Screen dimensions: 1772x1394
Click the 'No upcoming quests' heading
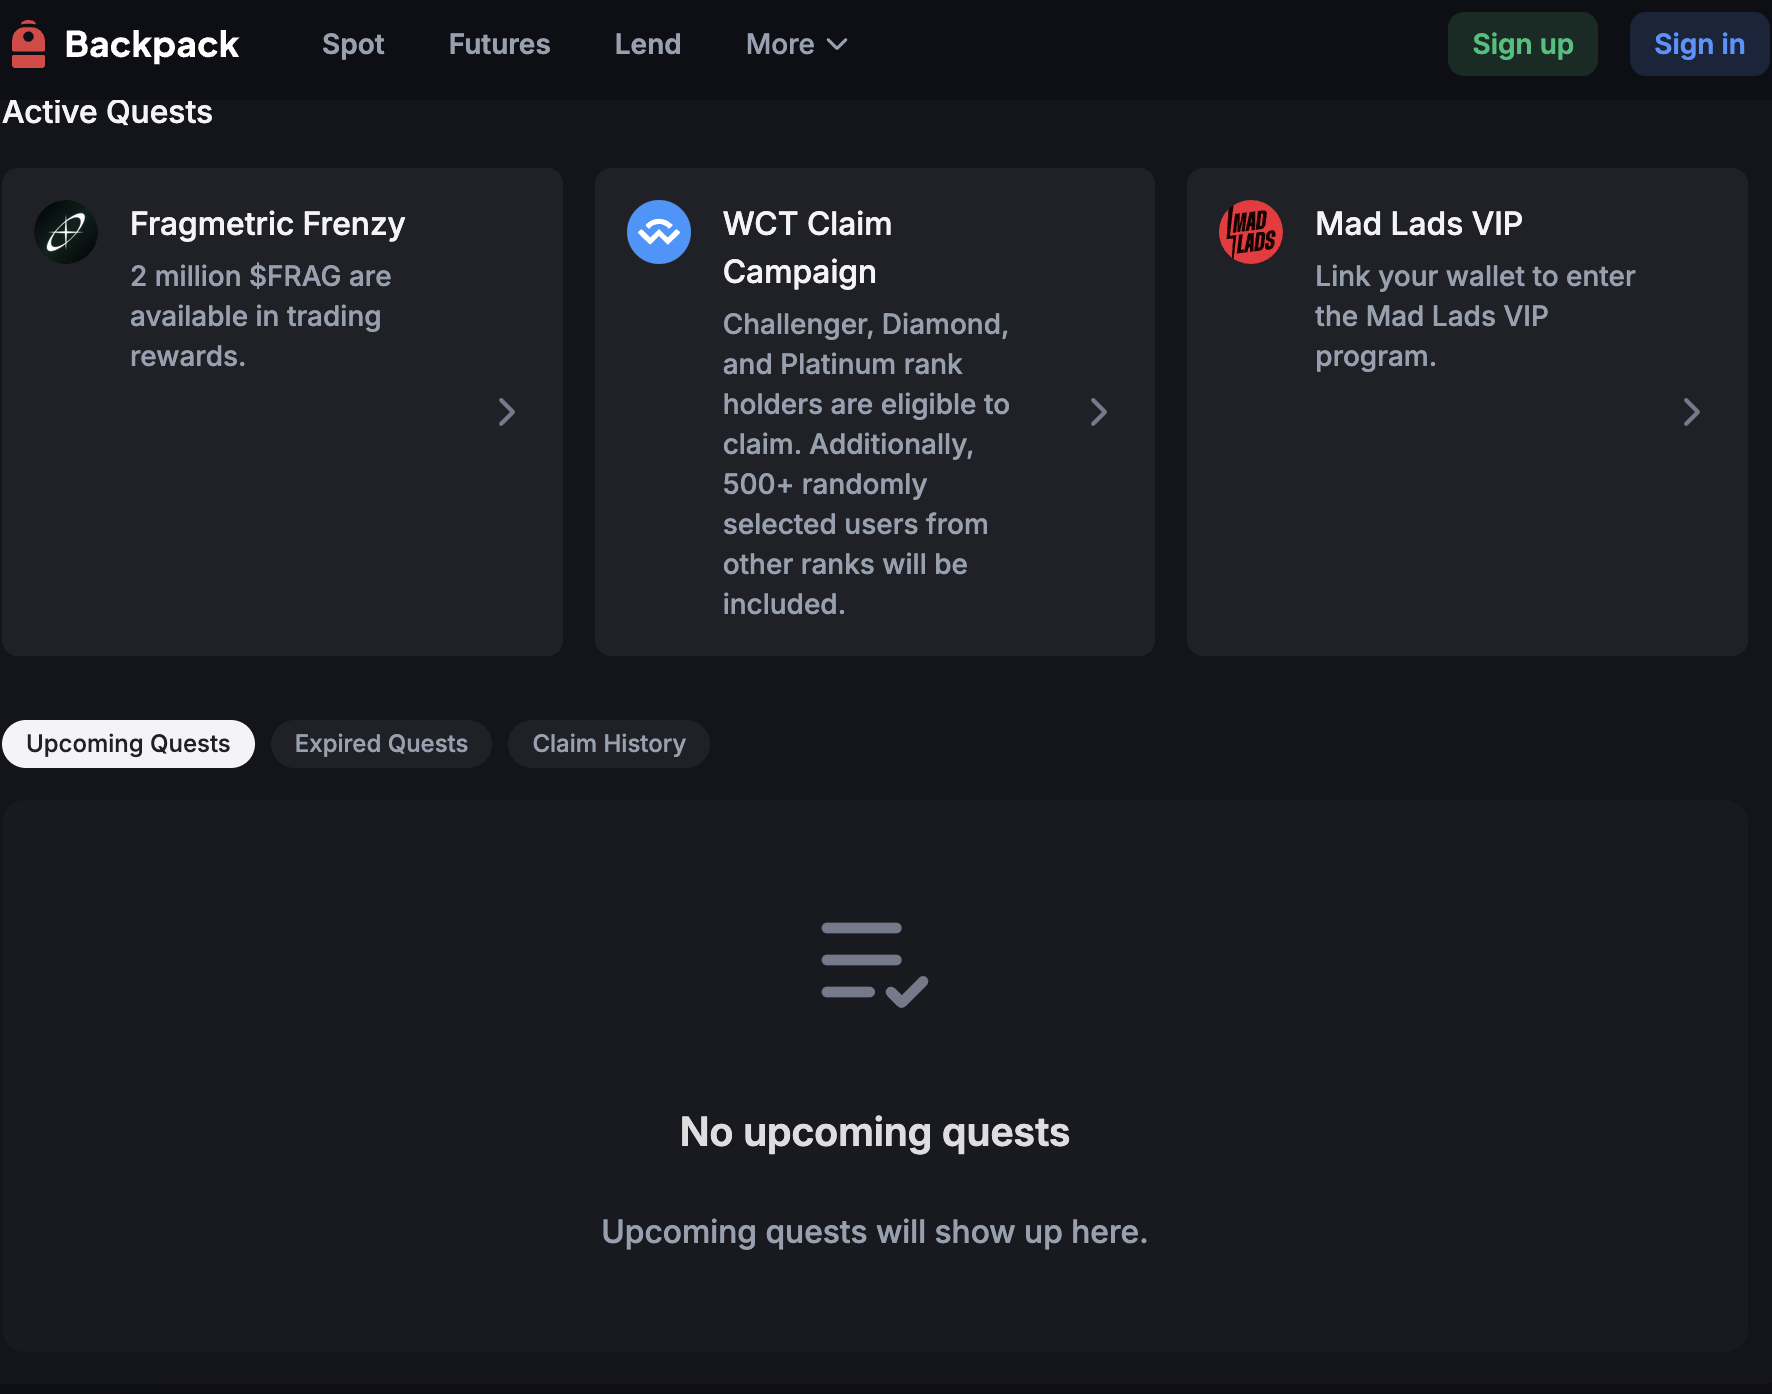click(x=875, y=1132)
